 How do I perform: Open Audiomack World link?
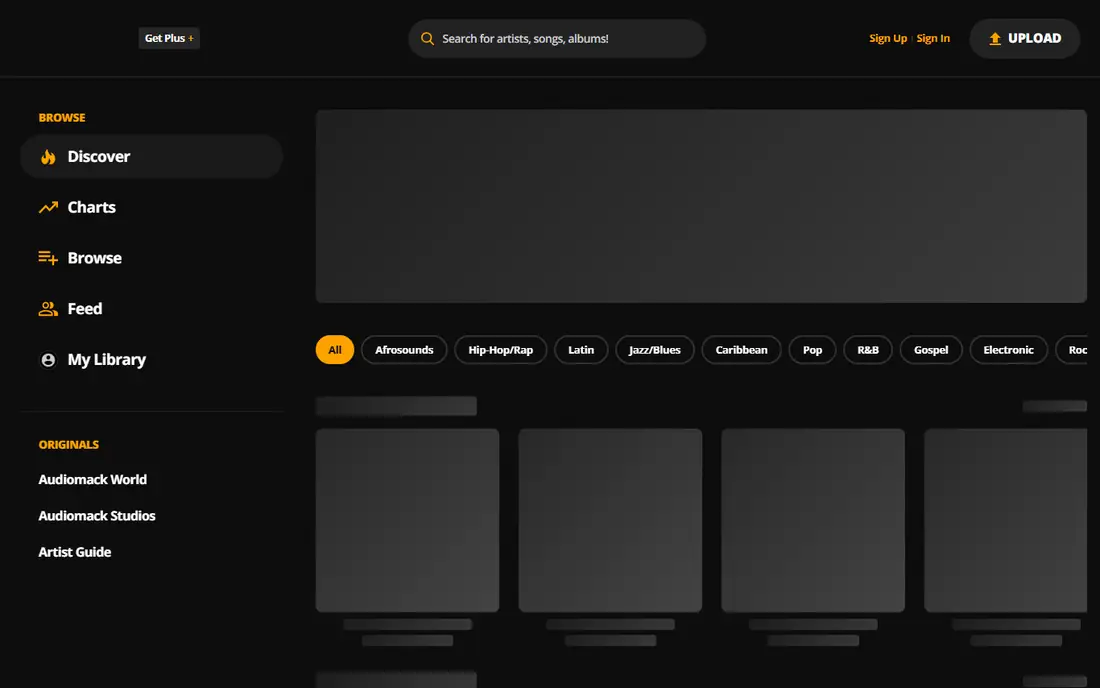(93, 480)
